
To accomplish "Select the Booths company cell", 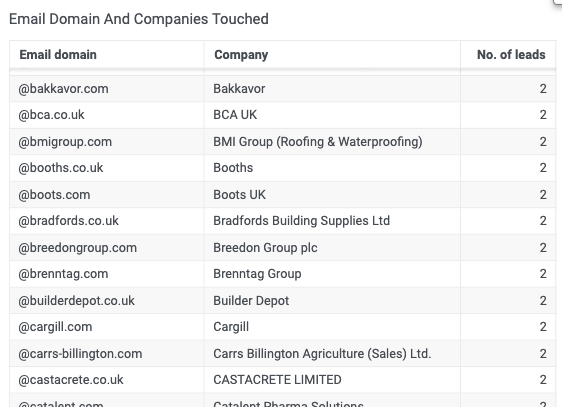I will [332, 168].
